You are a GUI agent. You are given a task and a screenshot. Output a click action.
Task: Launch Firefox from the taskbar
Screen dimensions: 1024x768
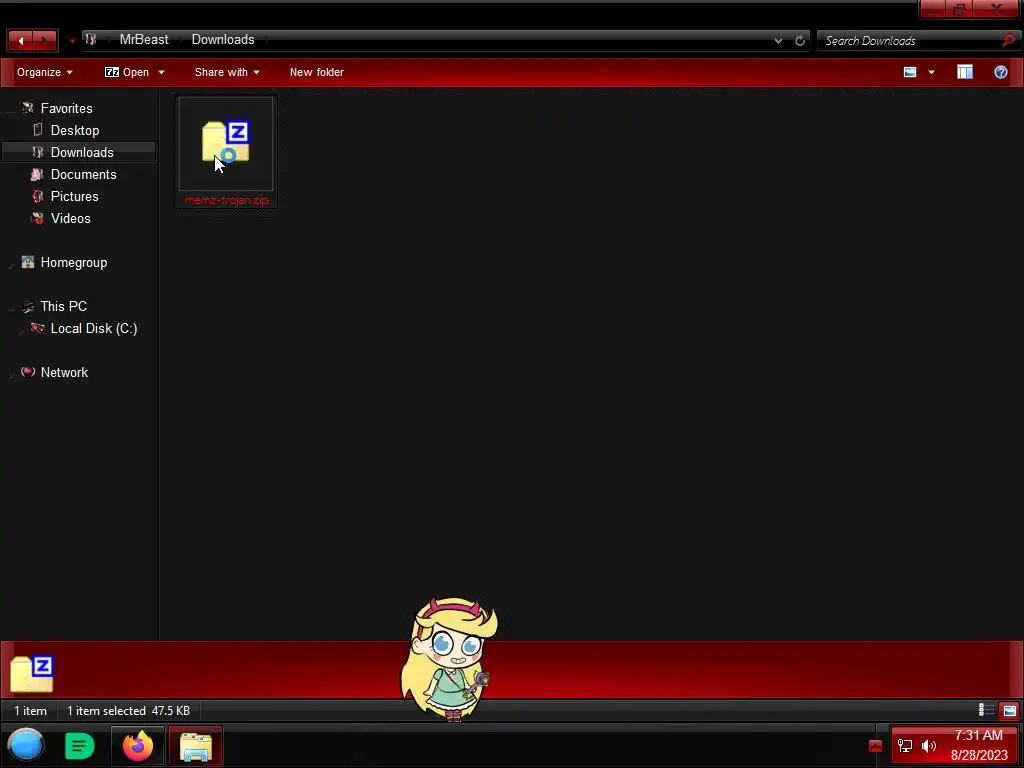138,746
